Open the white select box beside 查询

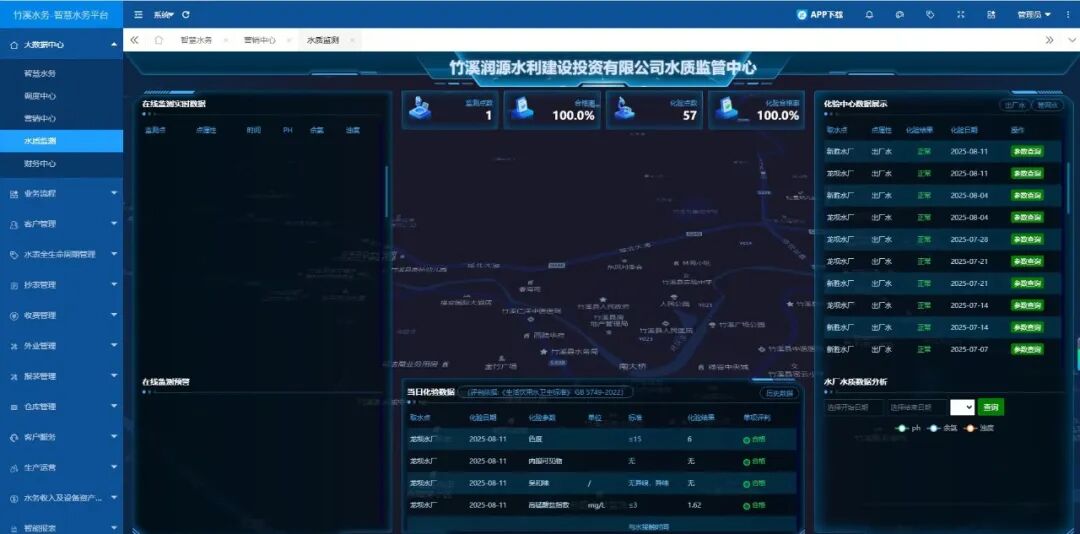pyautogui.click(x=962, y=407)
